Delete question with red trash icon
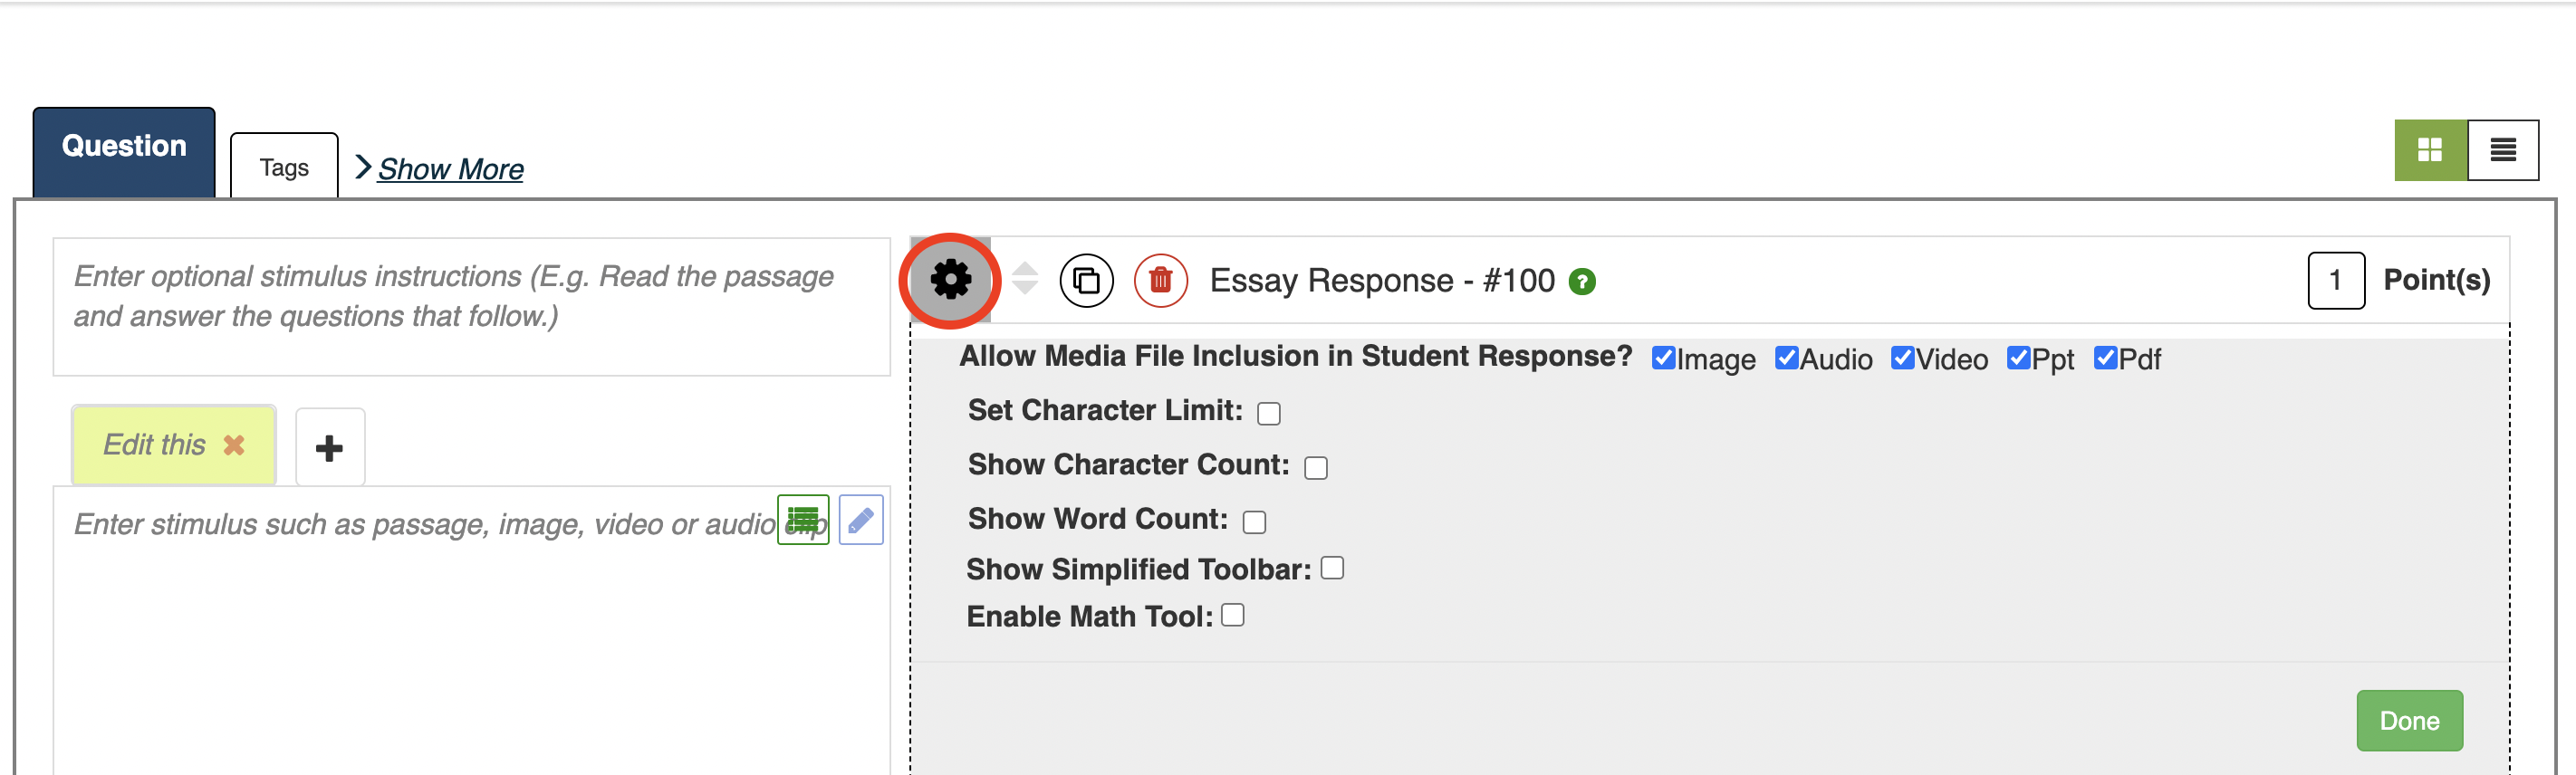This screenshot has width=2576, height=775. (1160, 281)
